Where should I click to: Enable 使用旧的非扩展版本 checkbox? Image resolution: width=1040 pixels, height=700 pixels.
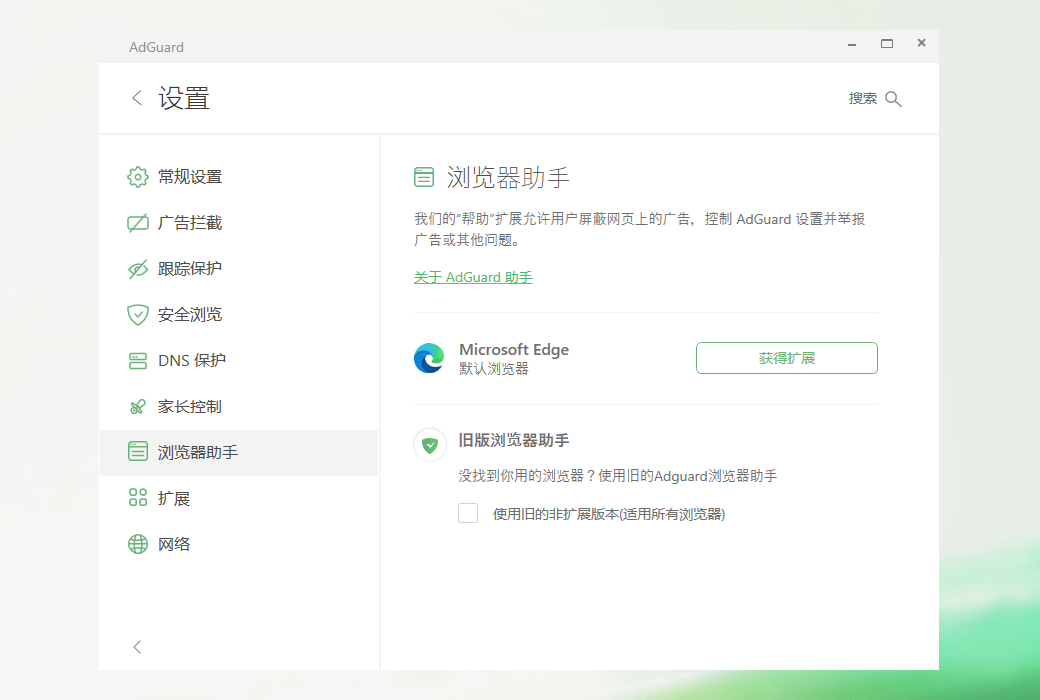click(467, 512)
